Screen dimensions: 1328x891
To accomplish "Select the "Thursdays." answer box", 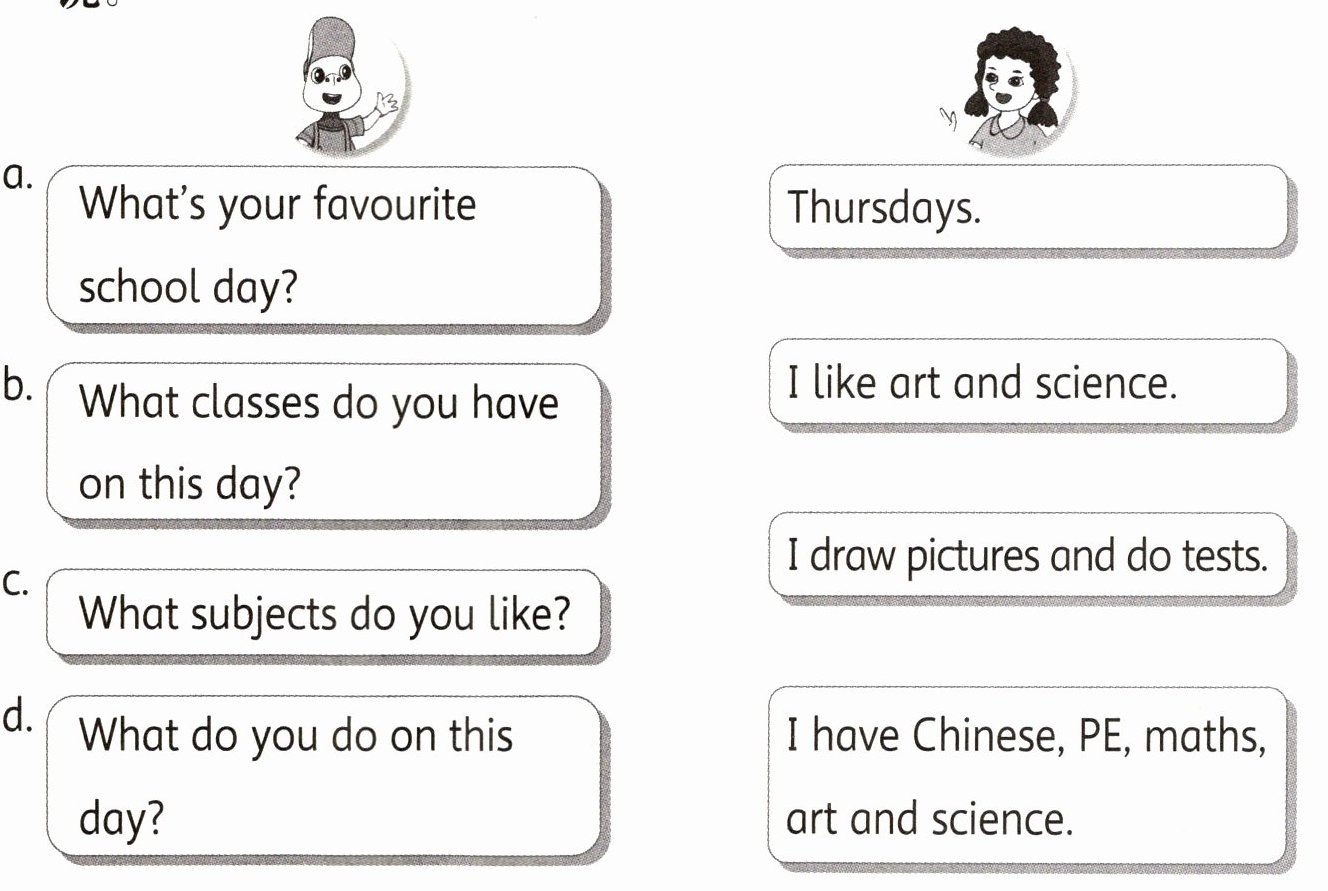I will pyautogui.click(x=1027, y=206).
